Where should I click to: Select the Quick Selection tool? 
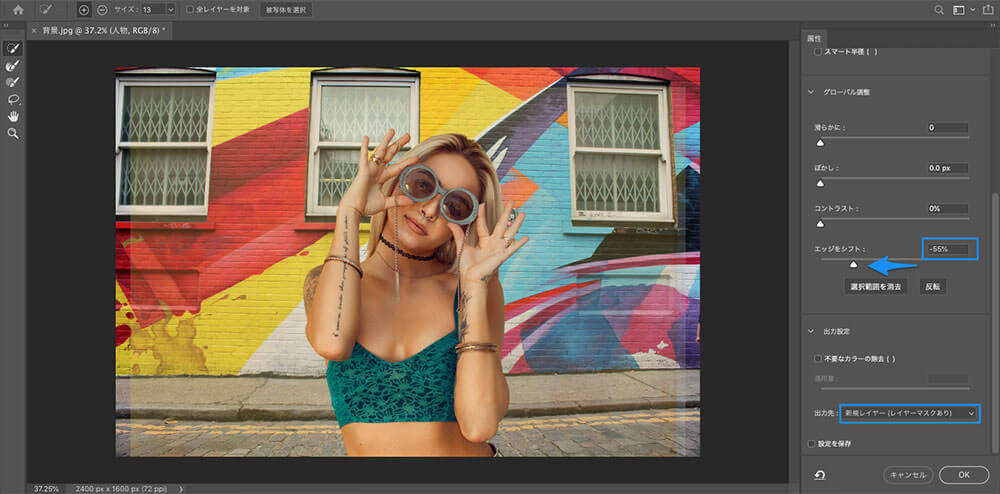click(x=13, y=48)
